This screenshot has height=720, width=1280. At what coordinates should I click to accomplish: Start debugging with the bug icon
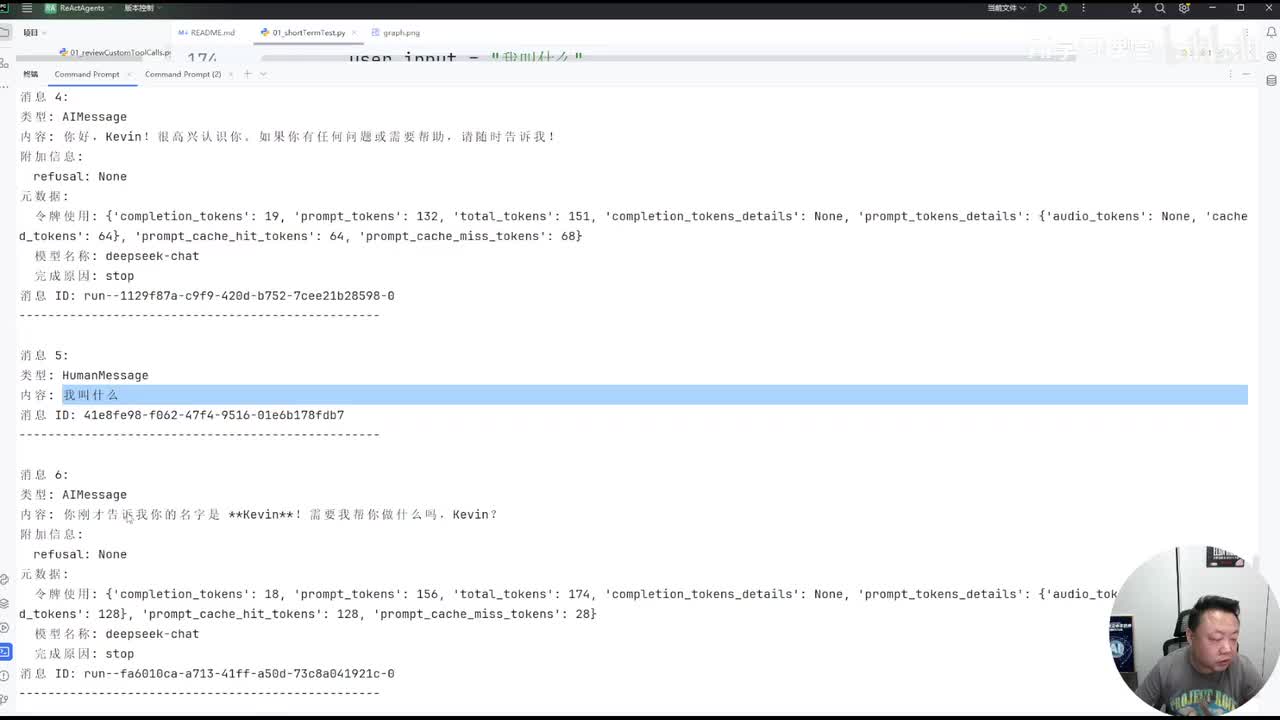tap(1062, 8)
